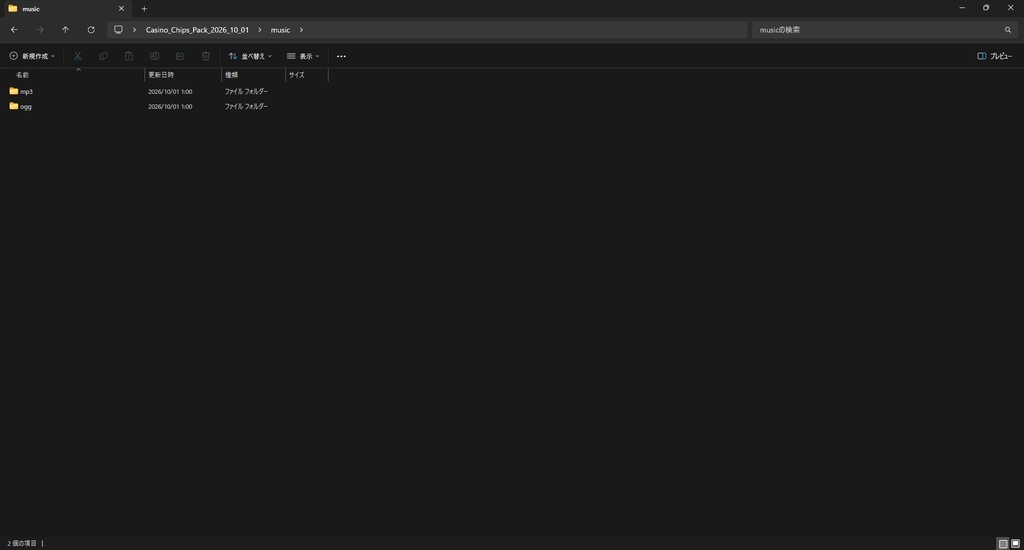Select the Share icon in toolbar

coord(180,56)
